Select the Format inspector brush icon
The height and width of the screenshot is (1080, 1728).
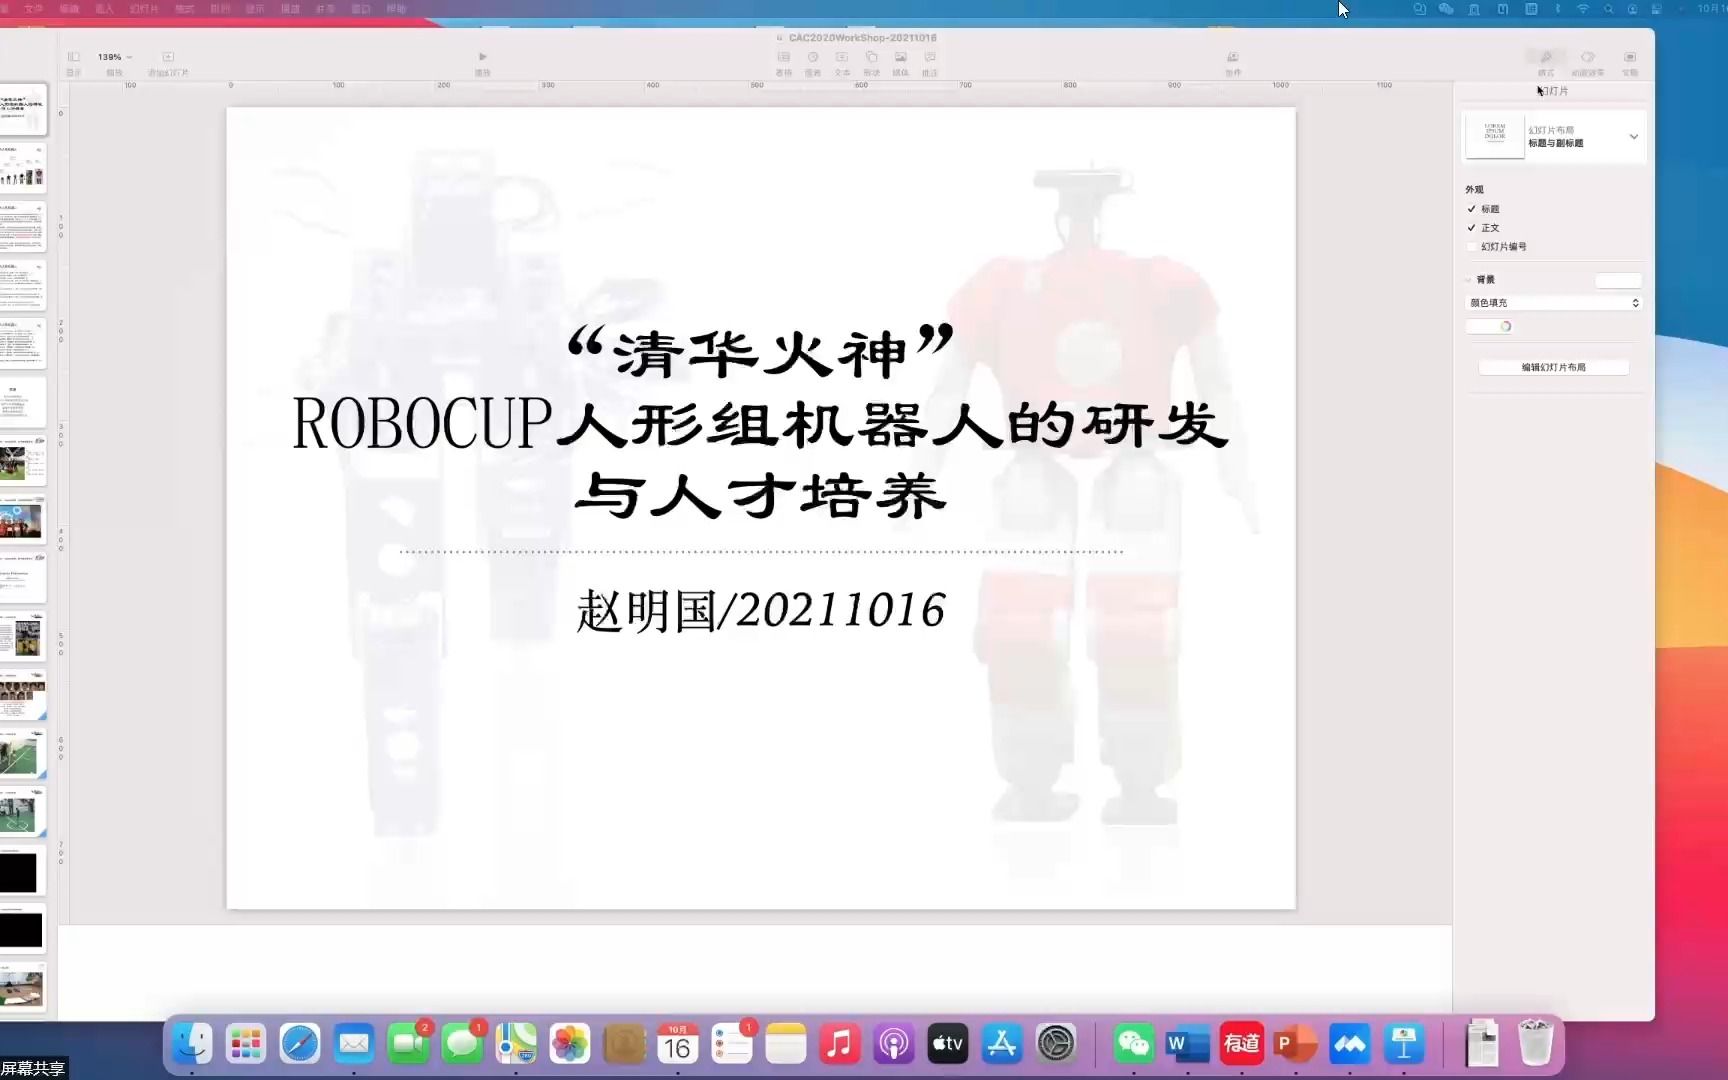point(1546,58)
